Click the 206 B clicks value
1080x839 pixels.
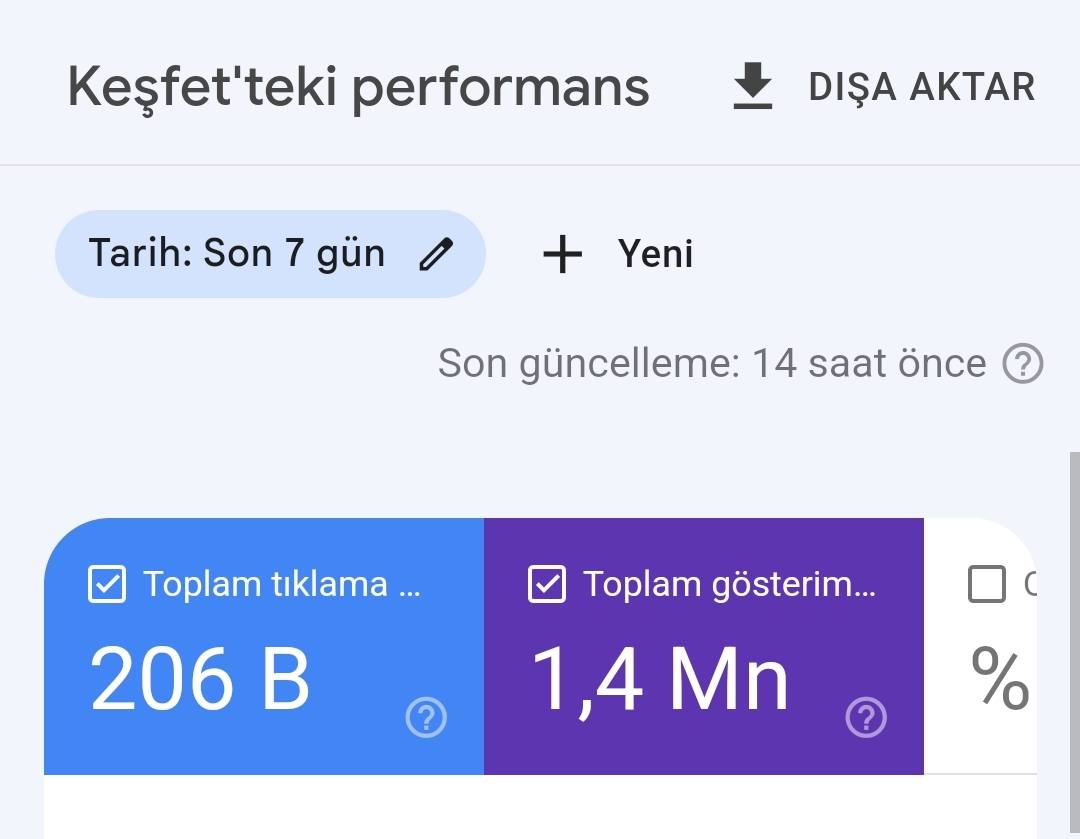tap(200, 679)
